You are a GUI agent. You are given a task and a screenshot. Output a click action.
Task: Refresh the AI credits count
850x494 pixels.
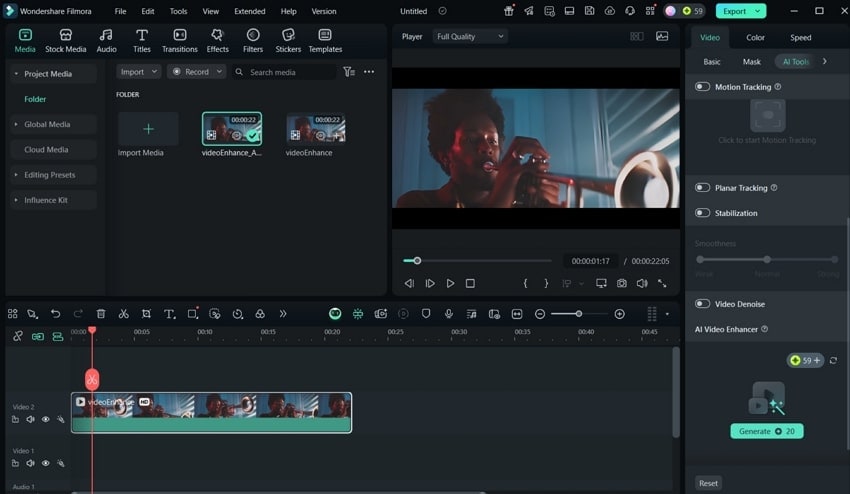tap(833, 360)
